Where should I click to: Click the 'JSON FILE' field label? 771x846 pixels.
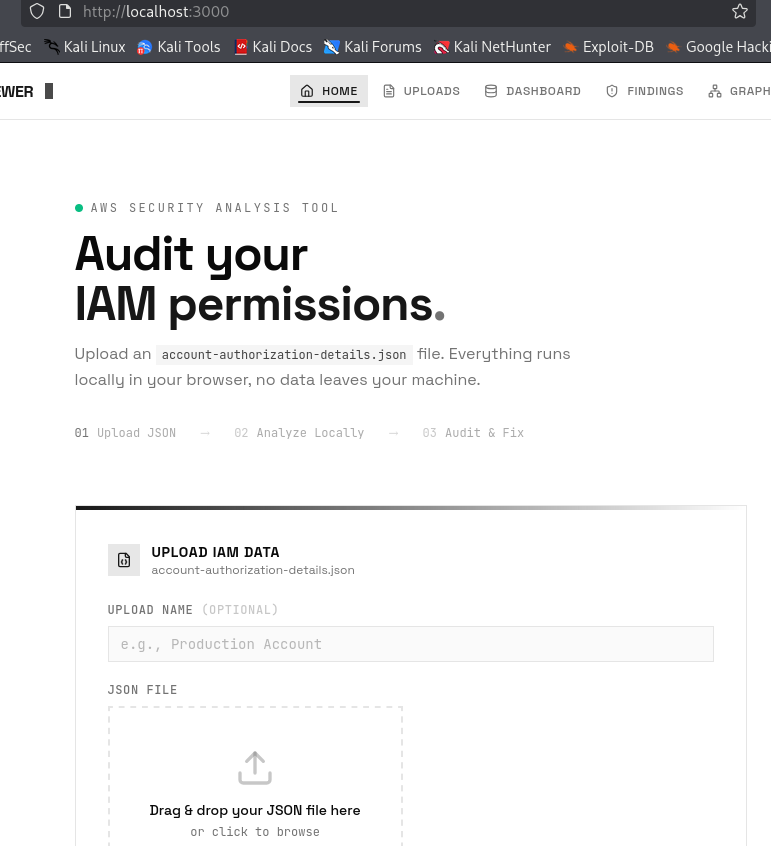point(142,690)
